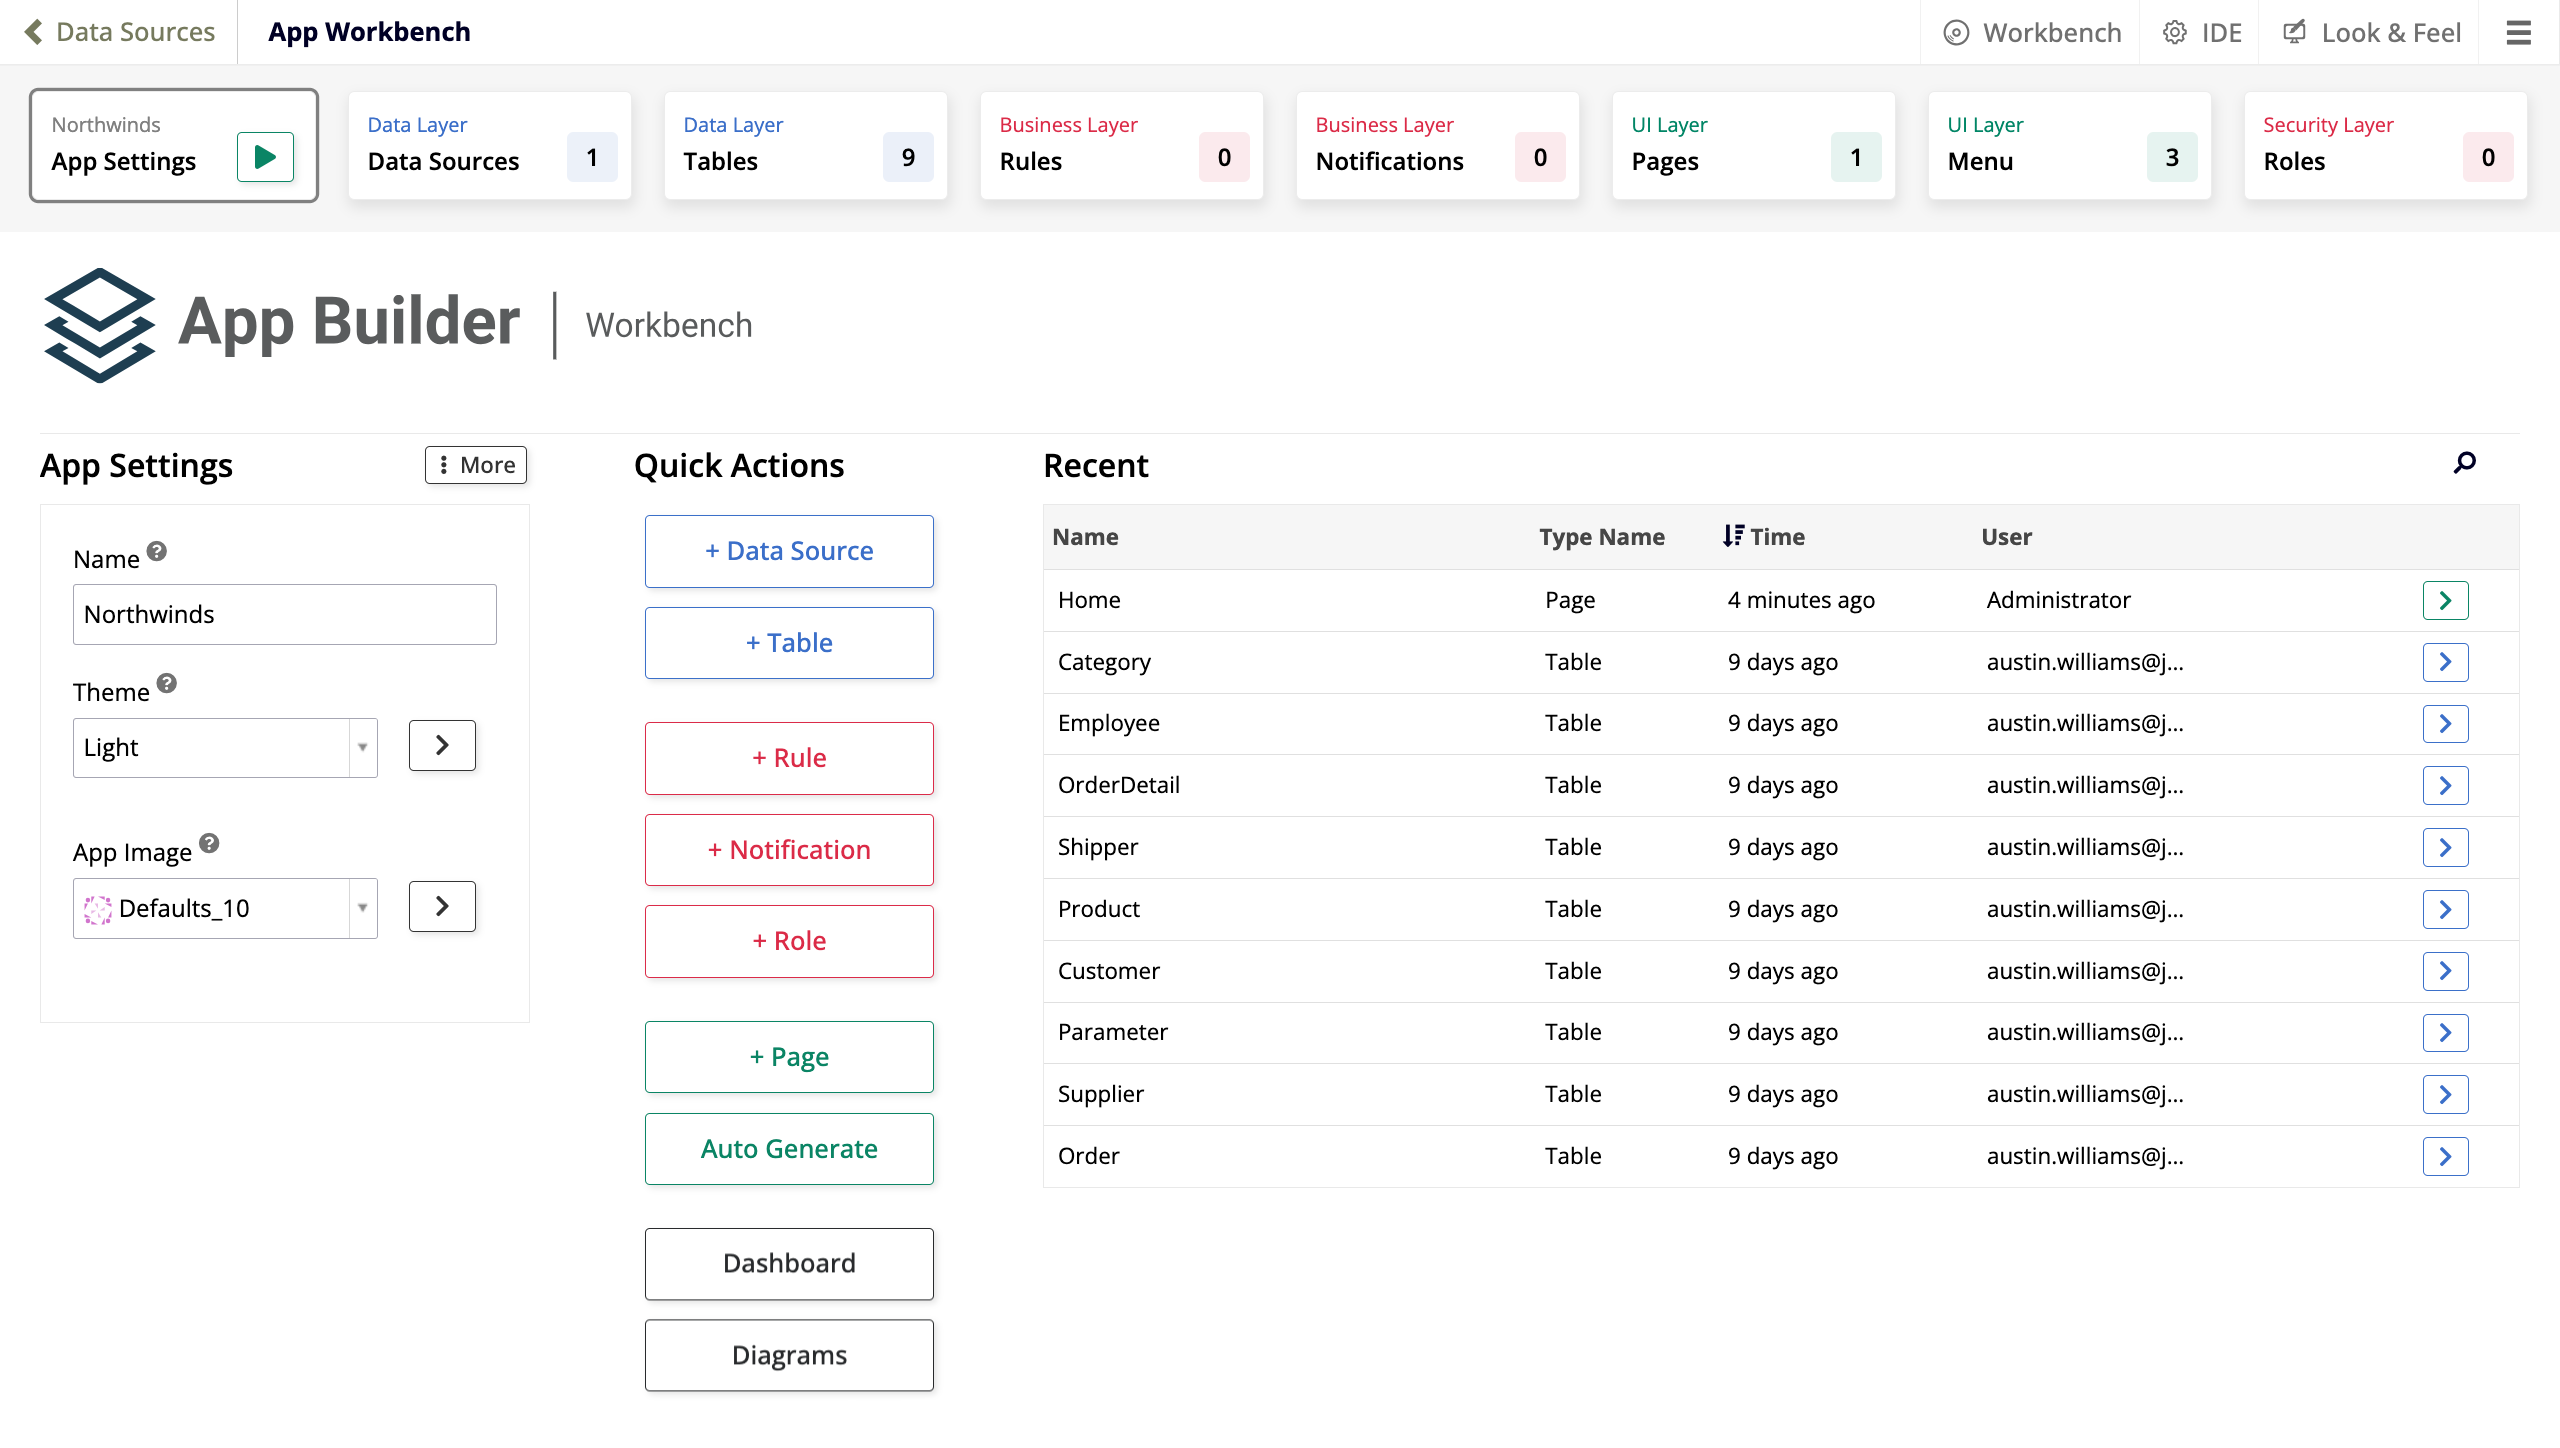The image size is (2560, 1448).
Task: Open the More menu in App Settings
Action: [475, 464]
